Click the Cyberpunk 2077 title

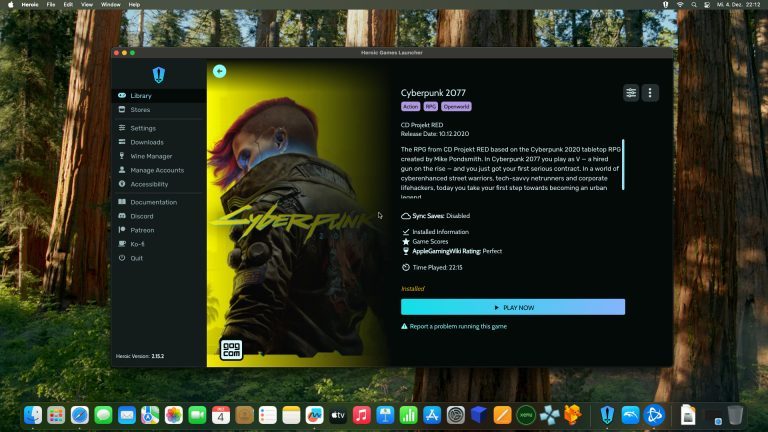point(433,93)
